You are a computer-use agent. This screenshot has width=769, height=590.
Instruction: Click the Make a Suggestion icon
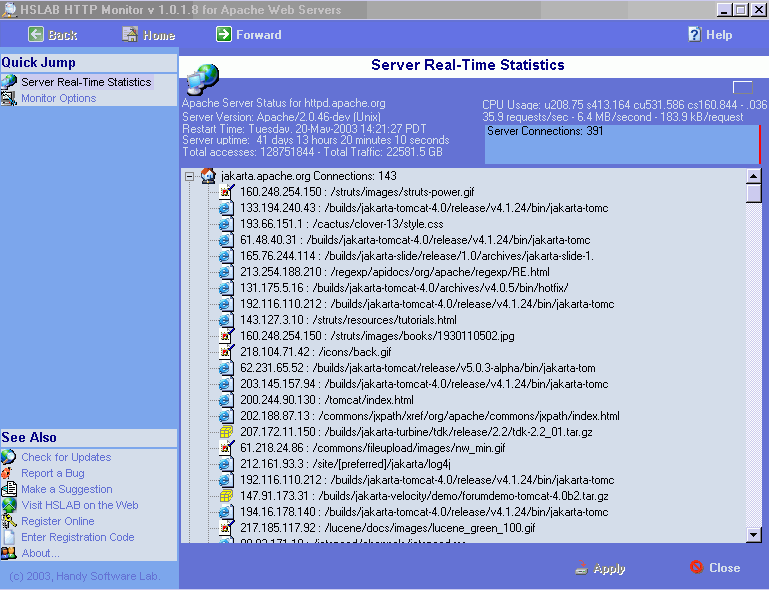click(x=9, y=489)
